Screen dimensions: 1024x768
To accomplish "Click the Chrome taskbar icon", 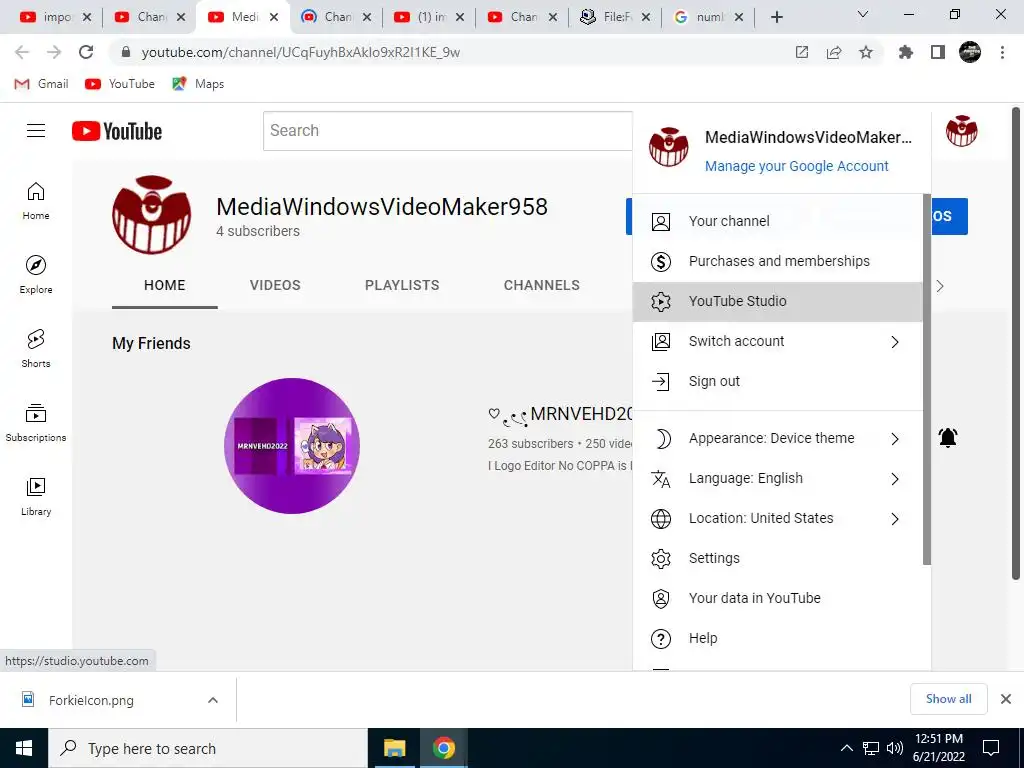I will coord(443,748).
